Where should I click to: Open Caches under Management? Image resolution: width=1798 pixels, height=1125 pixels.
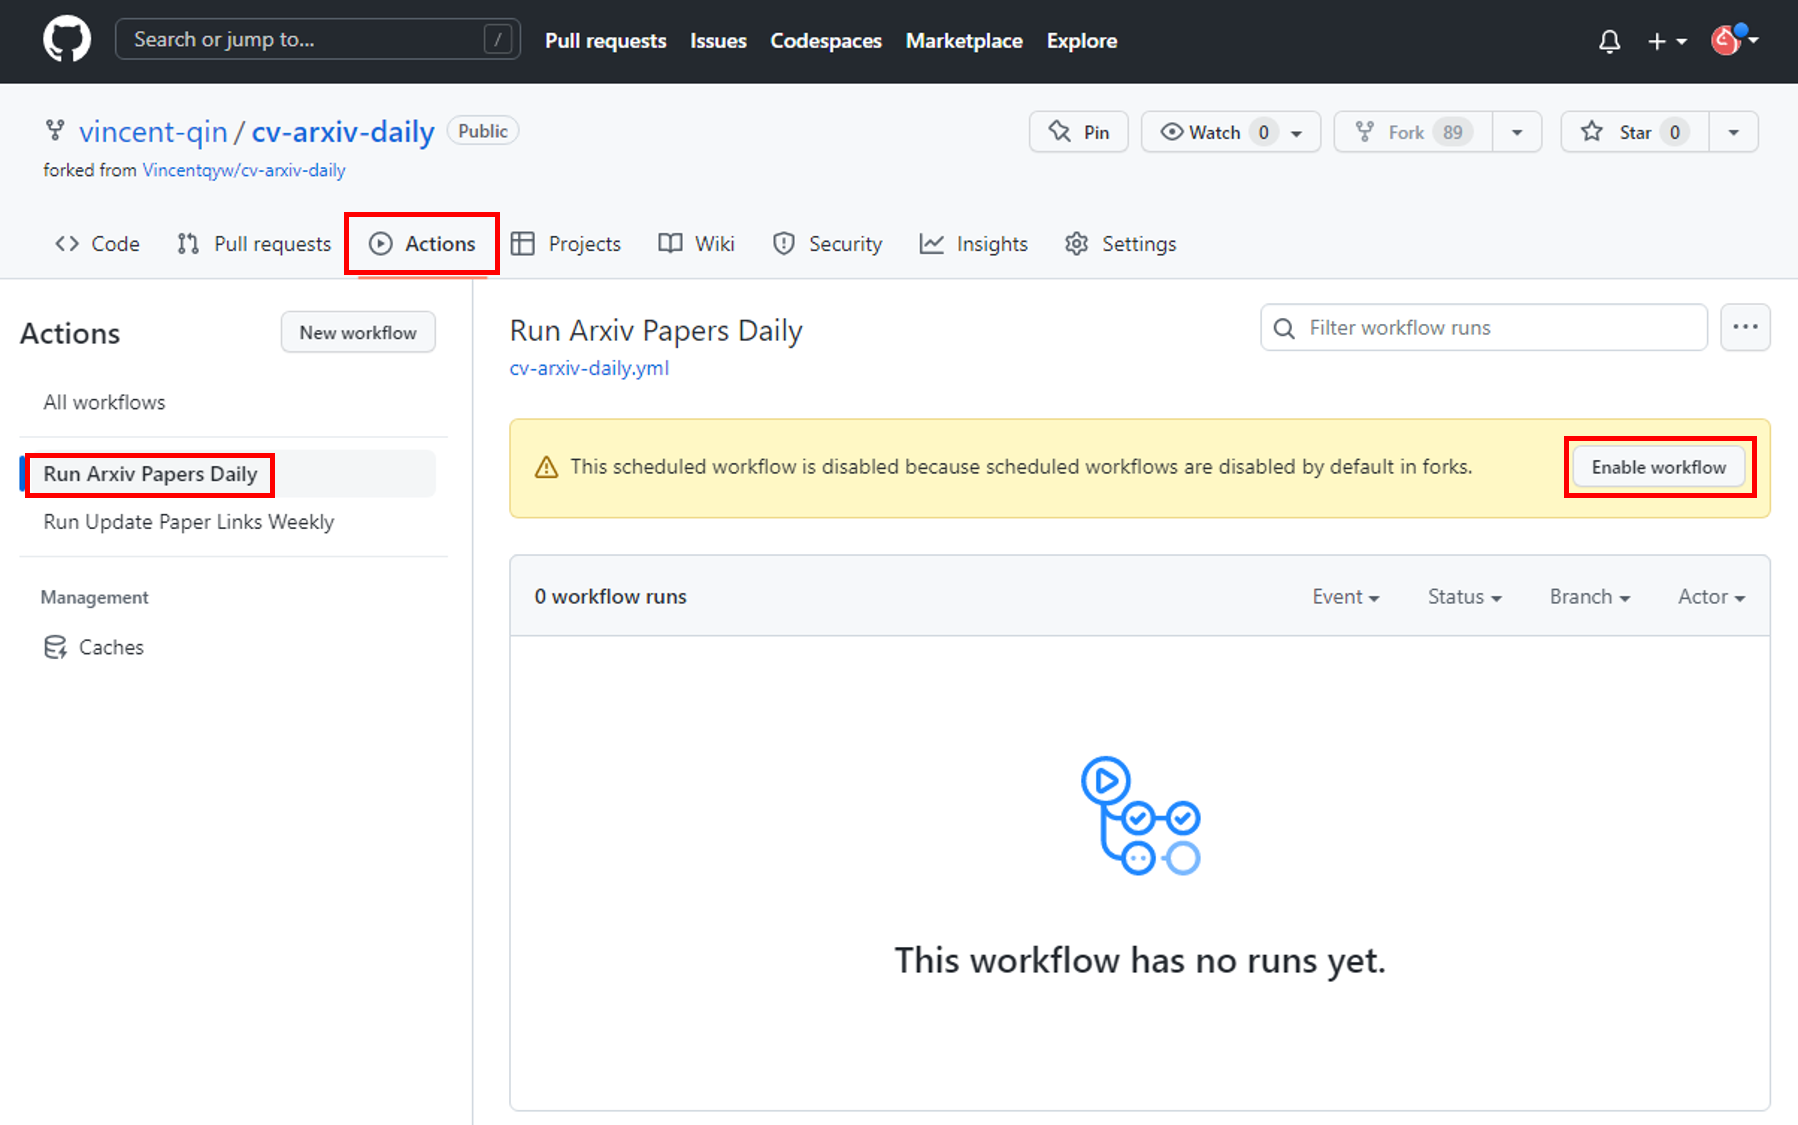tap(94, 647)
